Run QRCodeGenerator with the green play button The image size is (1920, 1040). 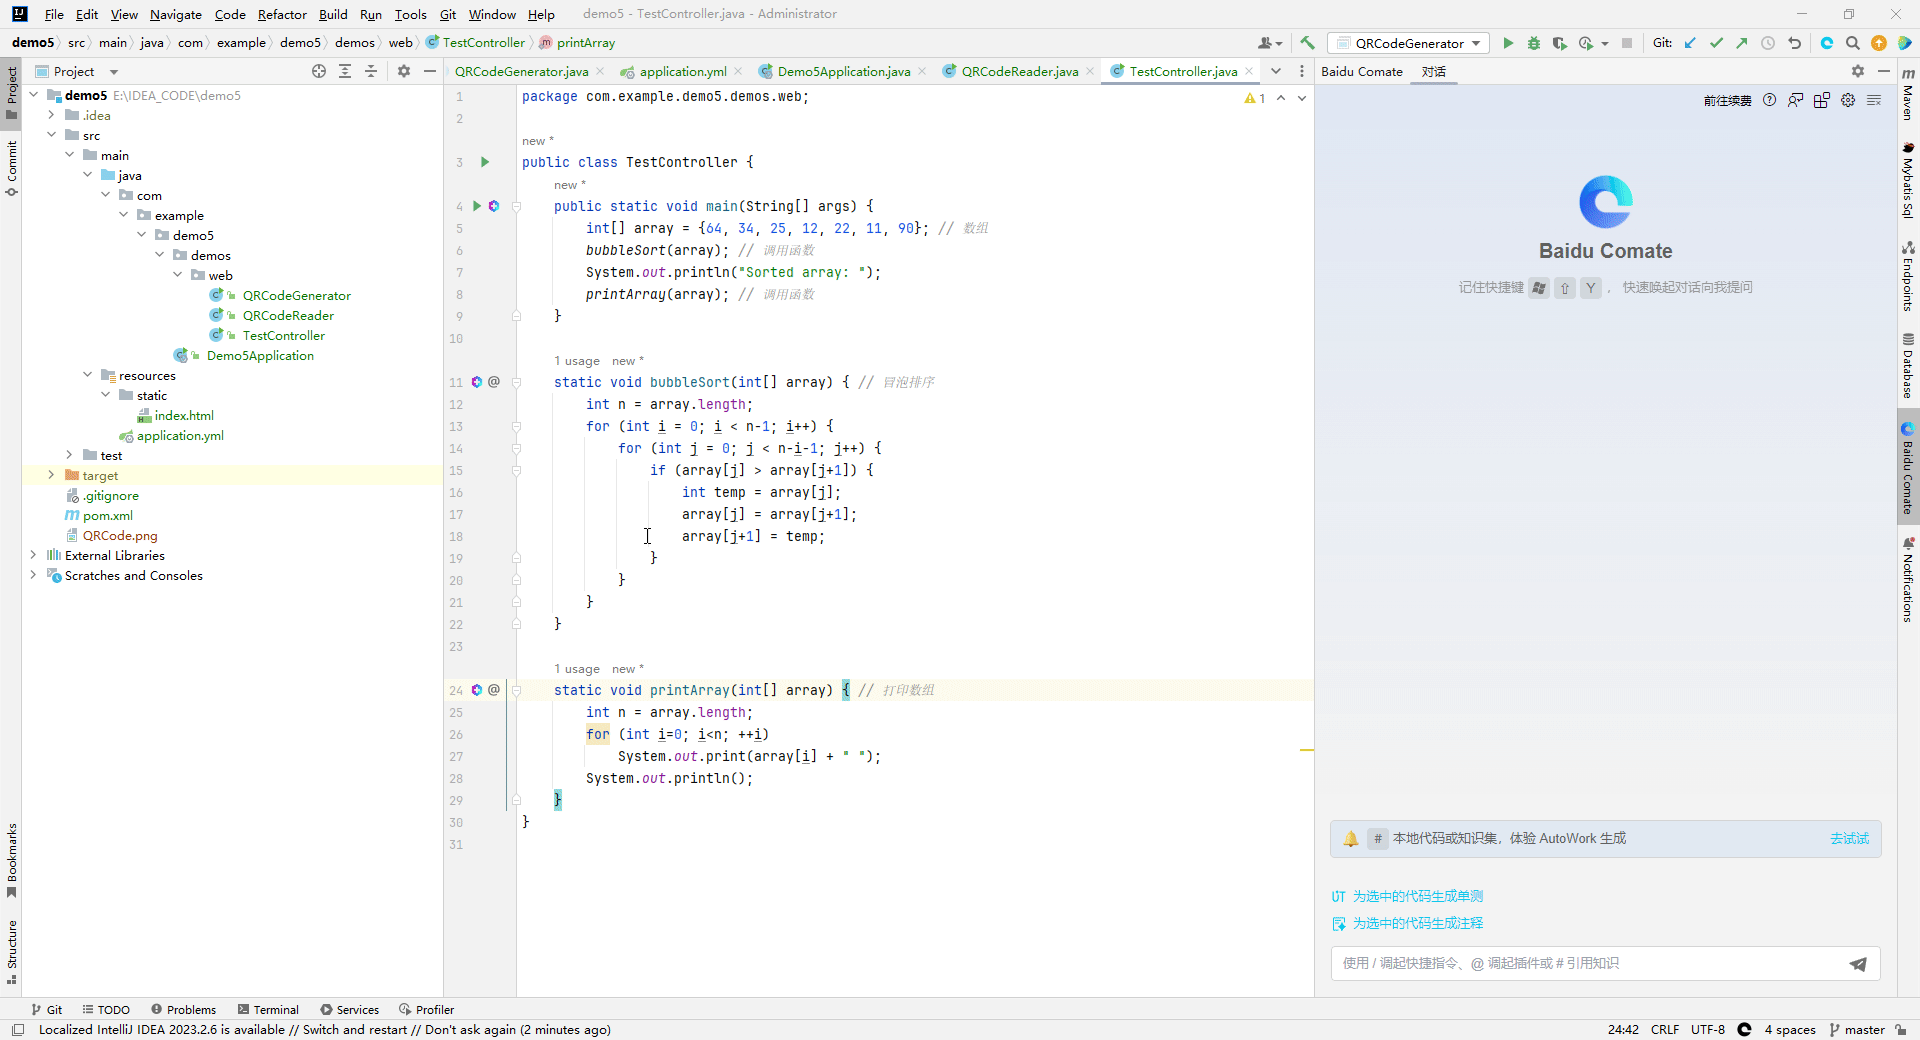coord(1508,43)
